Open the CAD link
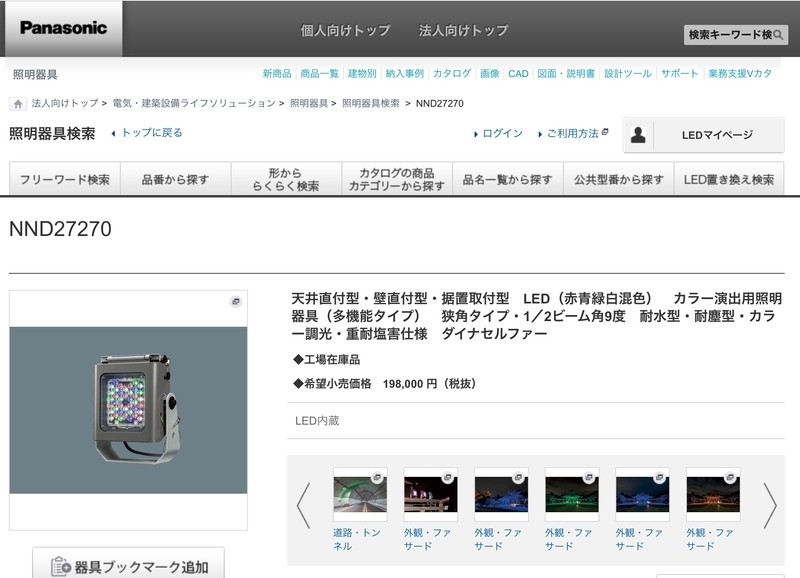This screenshot has width=800, height=578. coord(518,73)
